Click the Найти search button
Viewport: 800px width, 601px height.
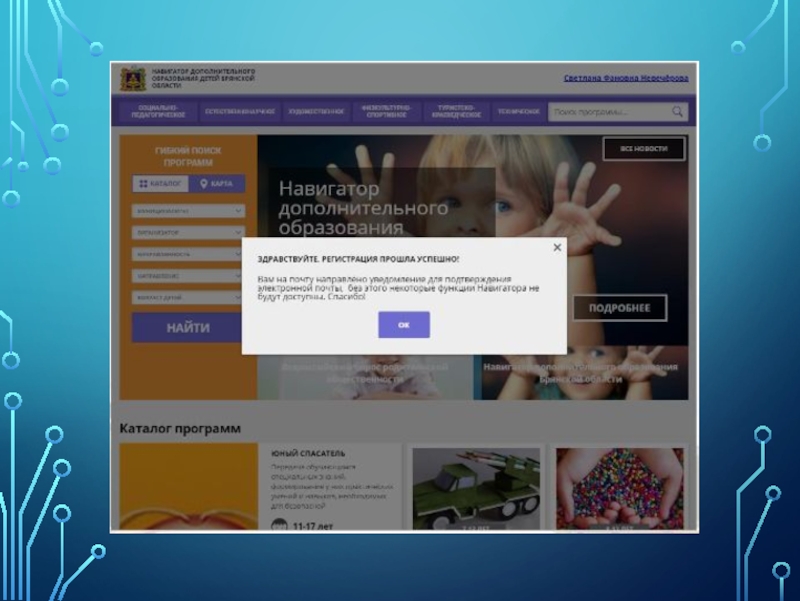pyautogui.click(x=187, y=328)
